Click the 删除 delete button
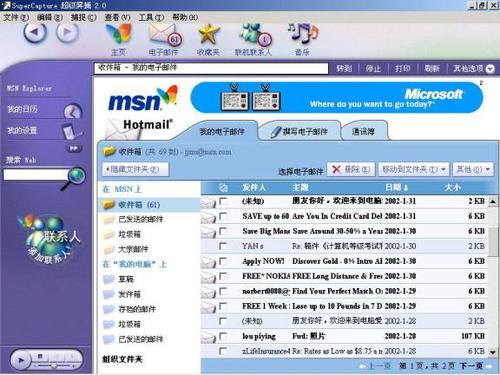Viewport: 500px width, 375px height. pos(351,169)
